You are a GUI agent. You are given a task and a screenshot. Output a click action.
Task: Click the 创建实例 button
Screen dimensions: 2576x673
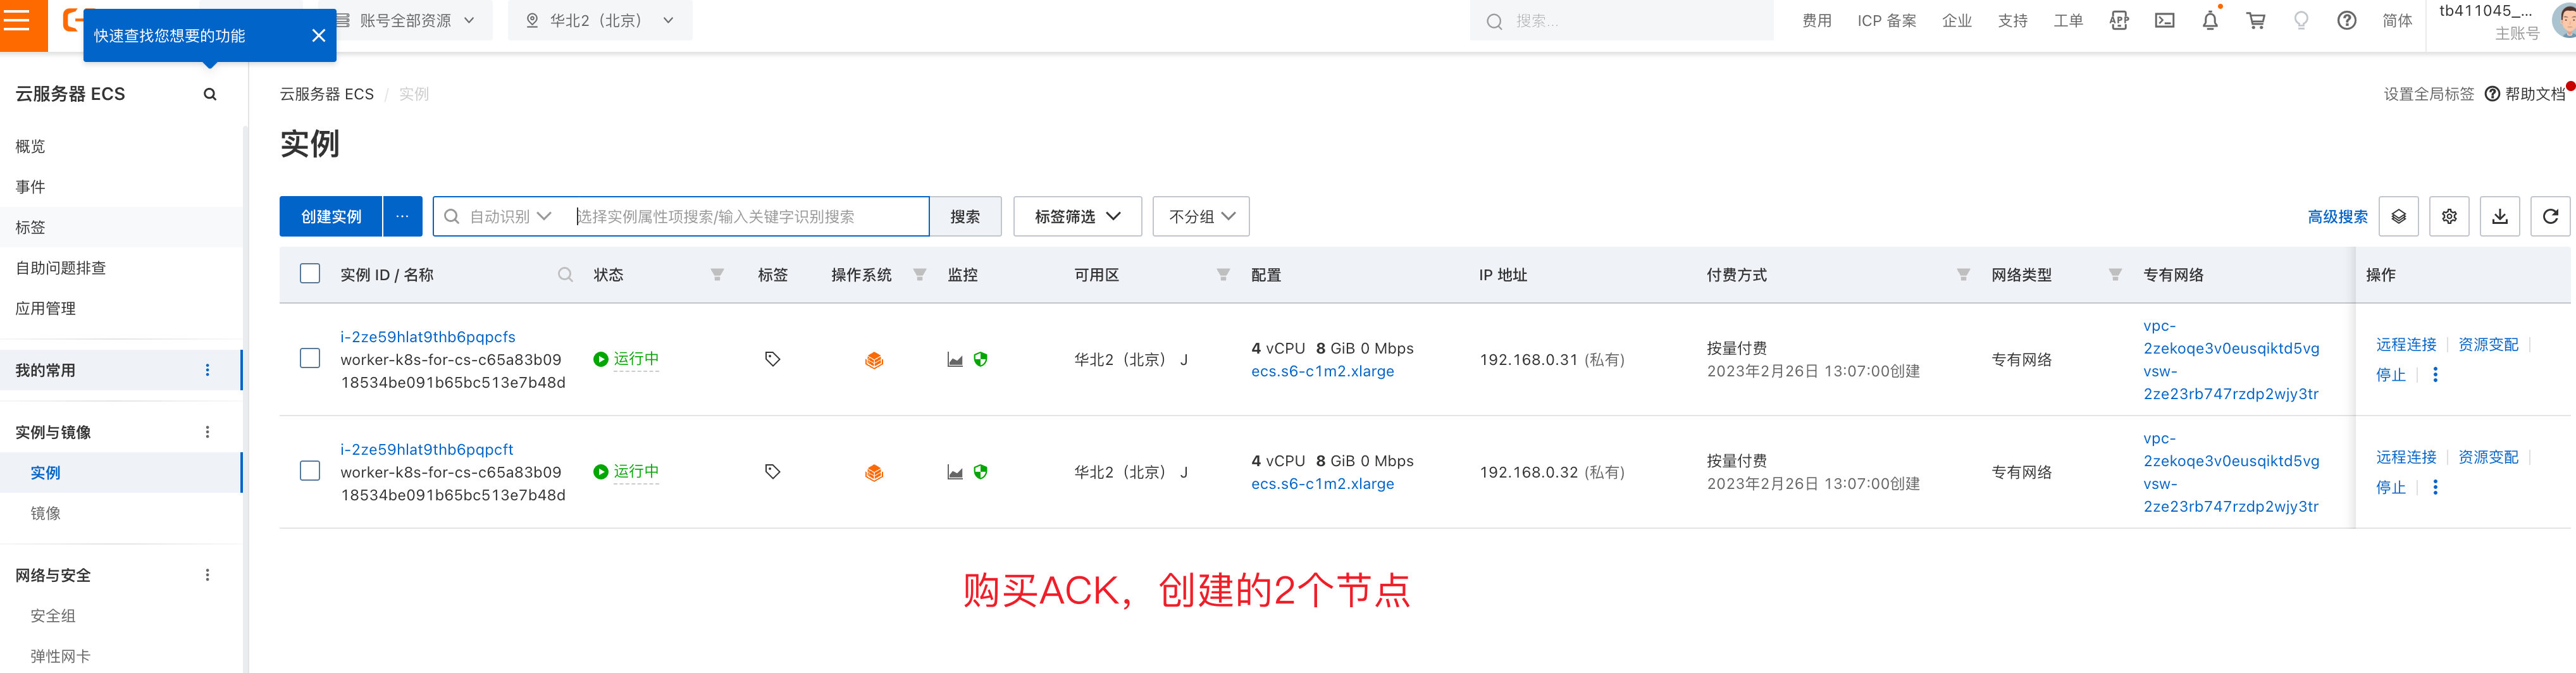coord(331,216)
